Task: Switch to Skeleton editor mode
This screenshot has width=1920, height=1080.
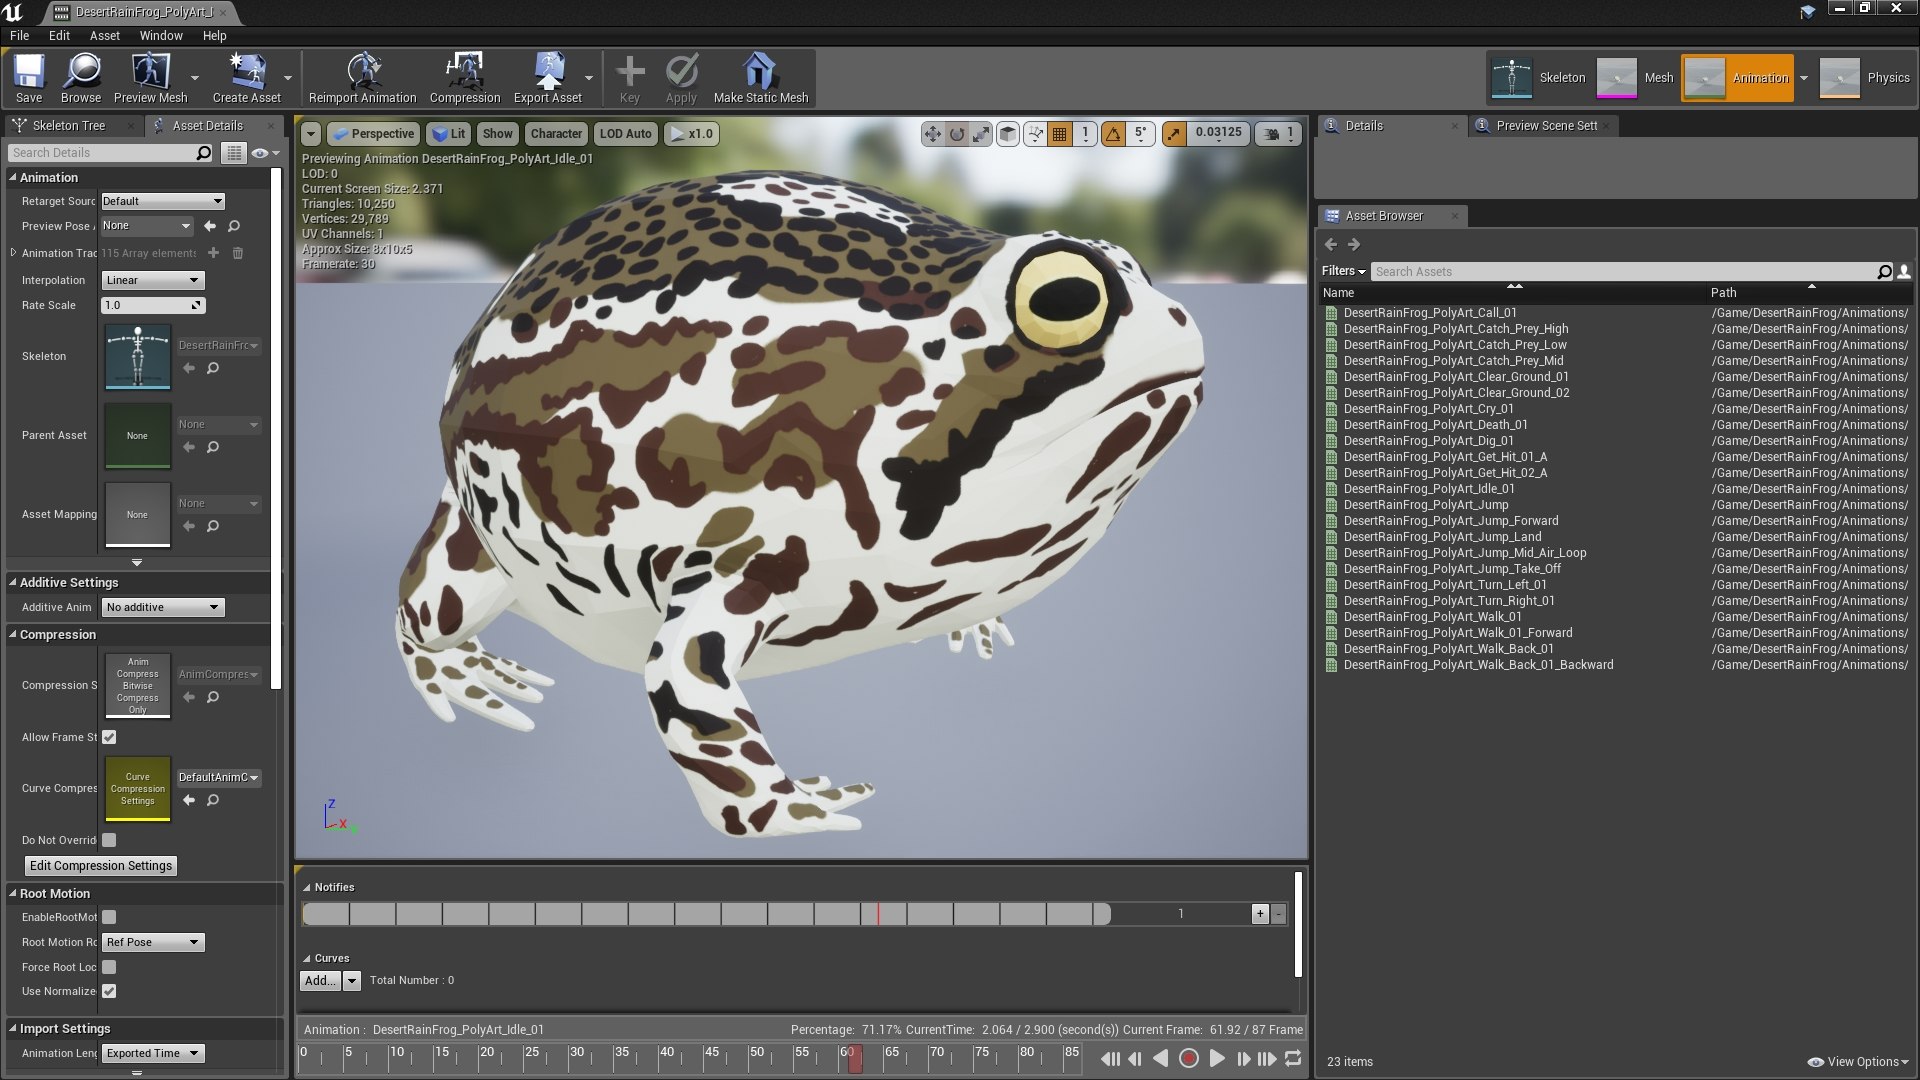Action: click(x=1538, y=78)
